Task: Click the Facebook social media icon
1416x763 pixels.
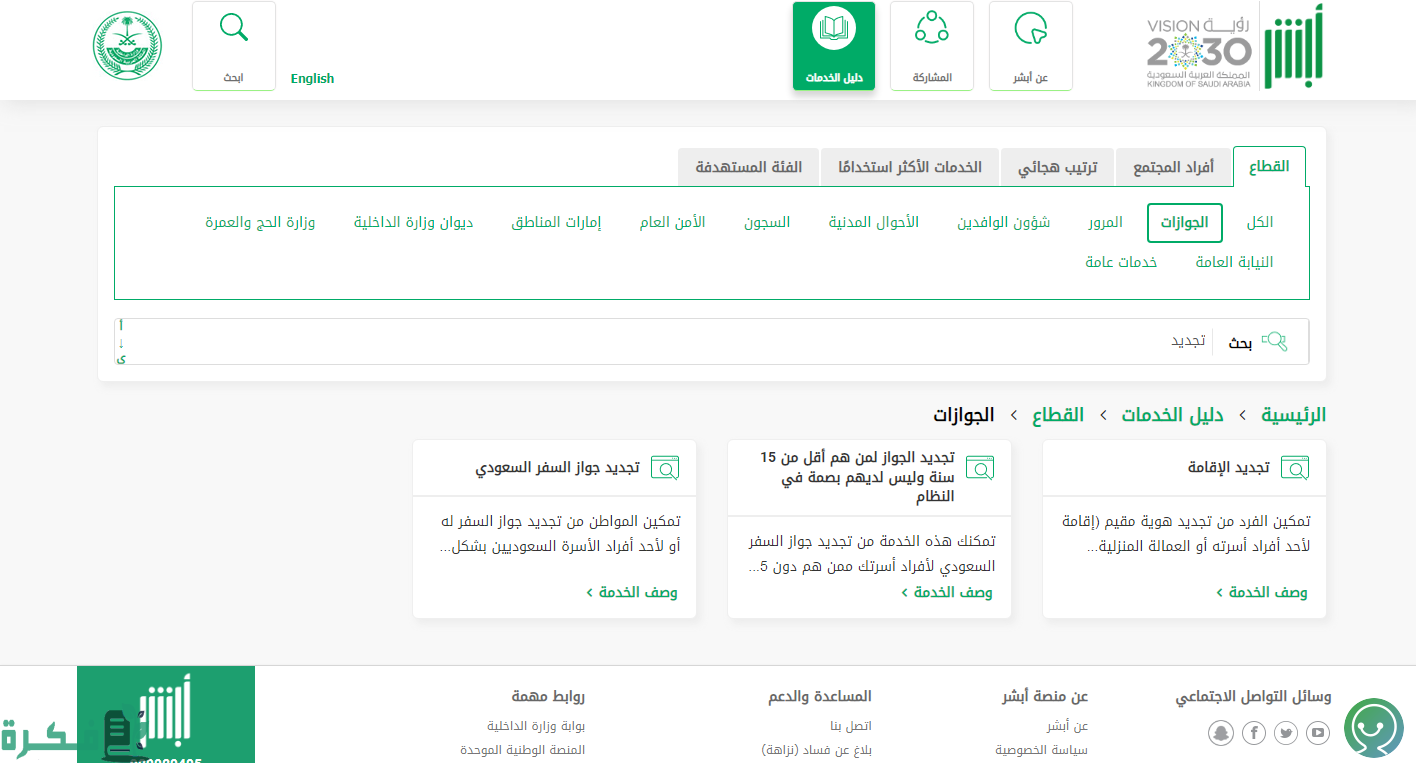Action: pyautogui.click(x=1254, y=734)
